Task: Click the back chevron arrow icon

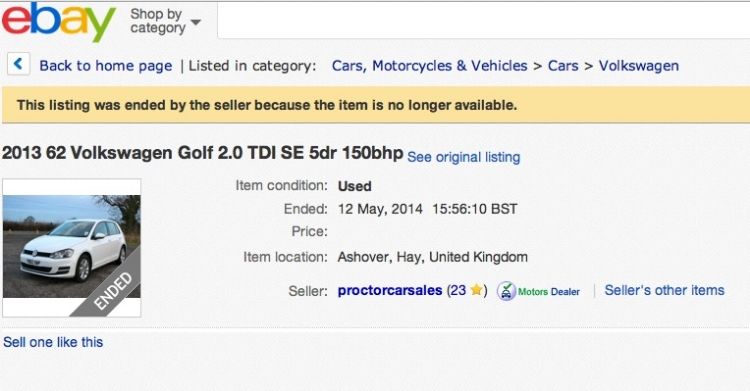Action: coord(18,64)
